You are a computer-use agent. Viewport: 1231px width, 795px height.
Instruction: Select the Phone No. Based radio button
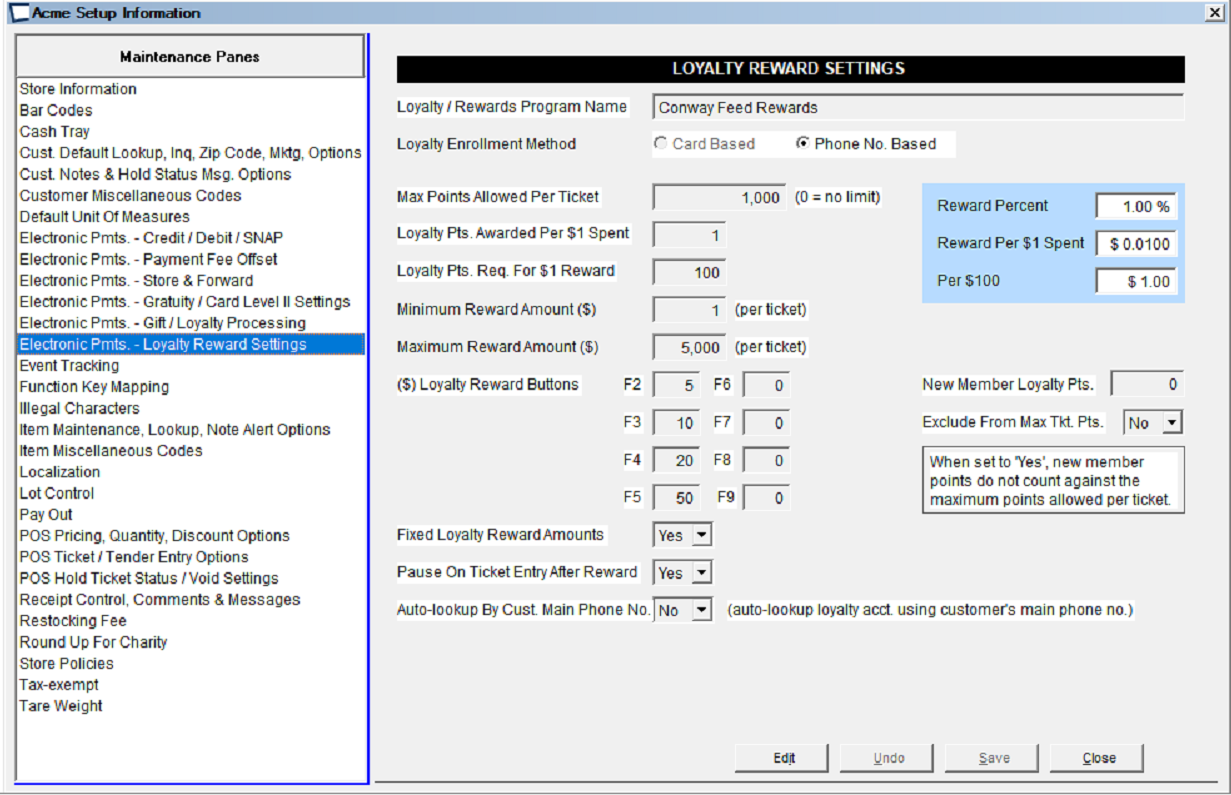tap(802, 144)
